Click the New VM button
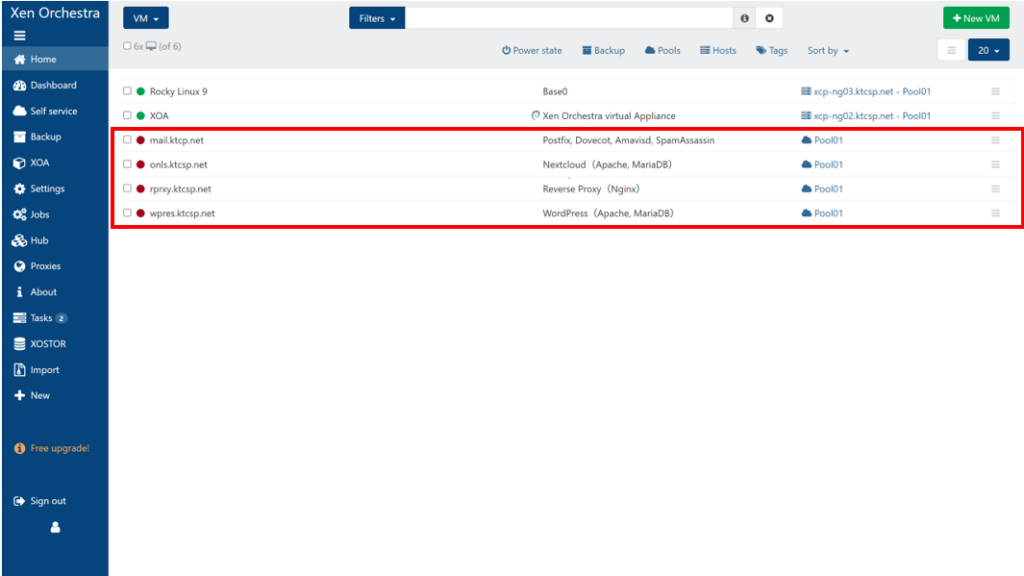1024x576 pixels. pyautogui.click(x=976, y=18)
